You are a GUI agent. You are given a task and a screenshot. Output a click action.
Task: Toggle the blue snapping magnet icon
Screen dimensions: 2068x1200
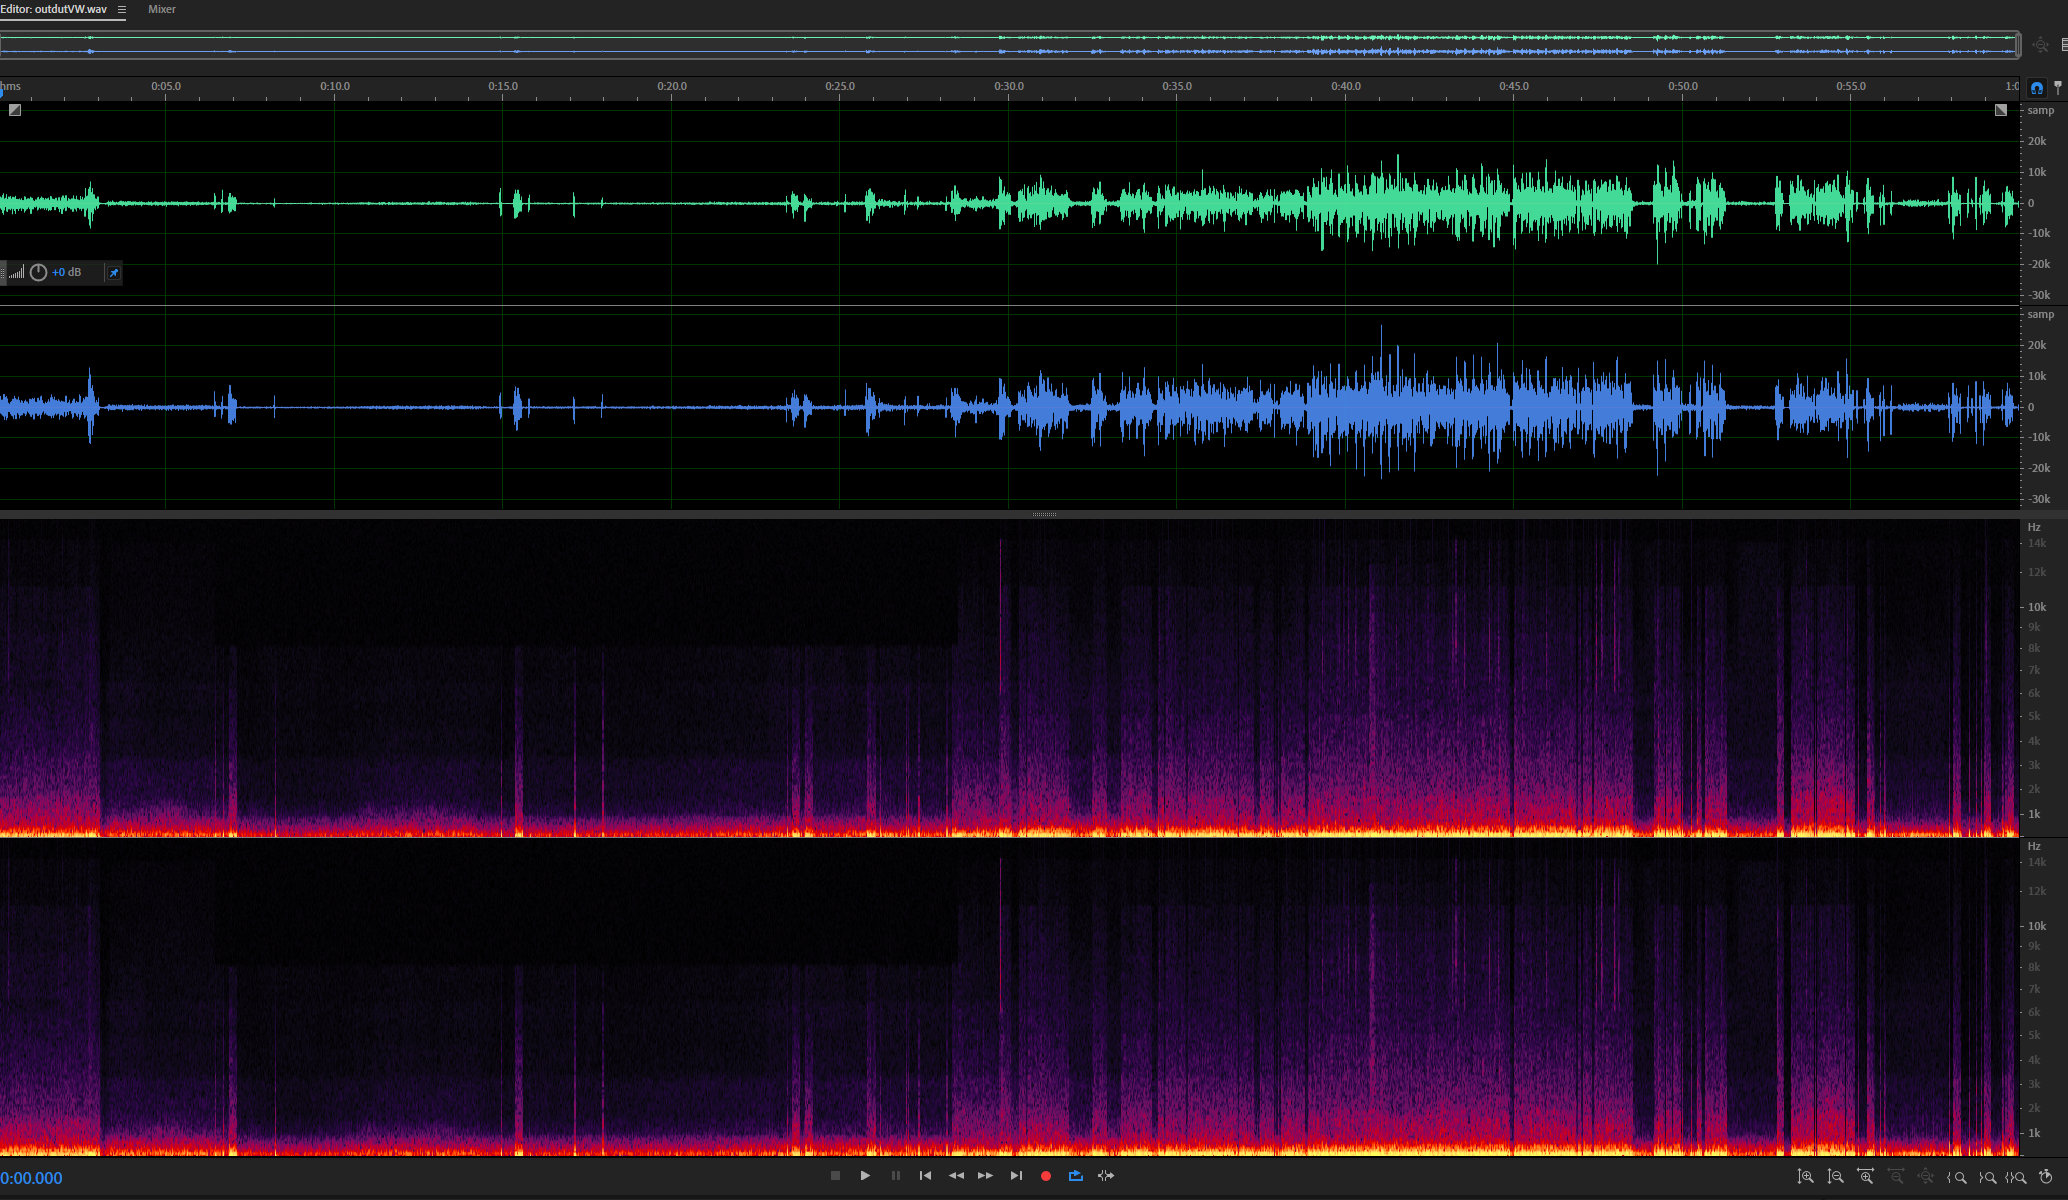click(x=2037, y=87)
